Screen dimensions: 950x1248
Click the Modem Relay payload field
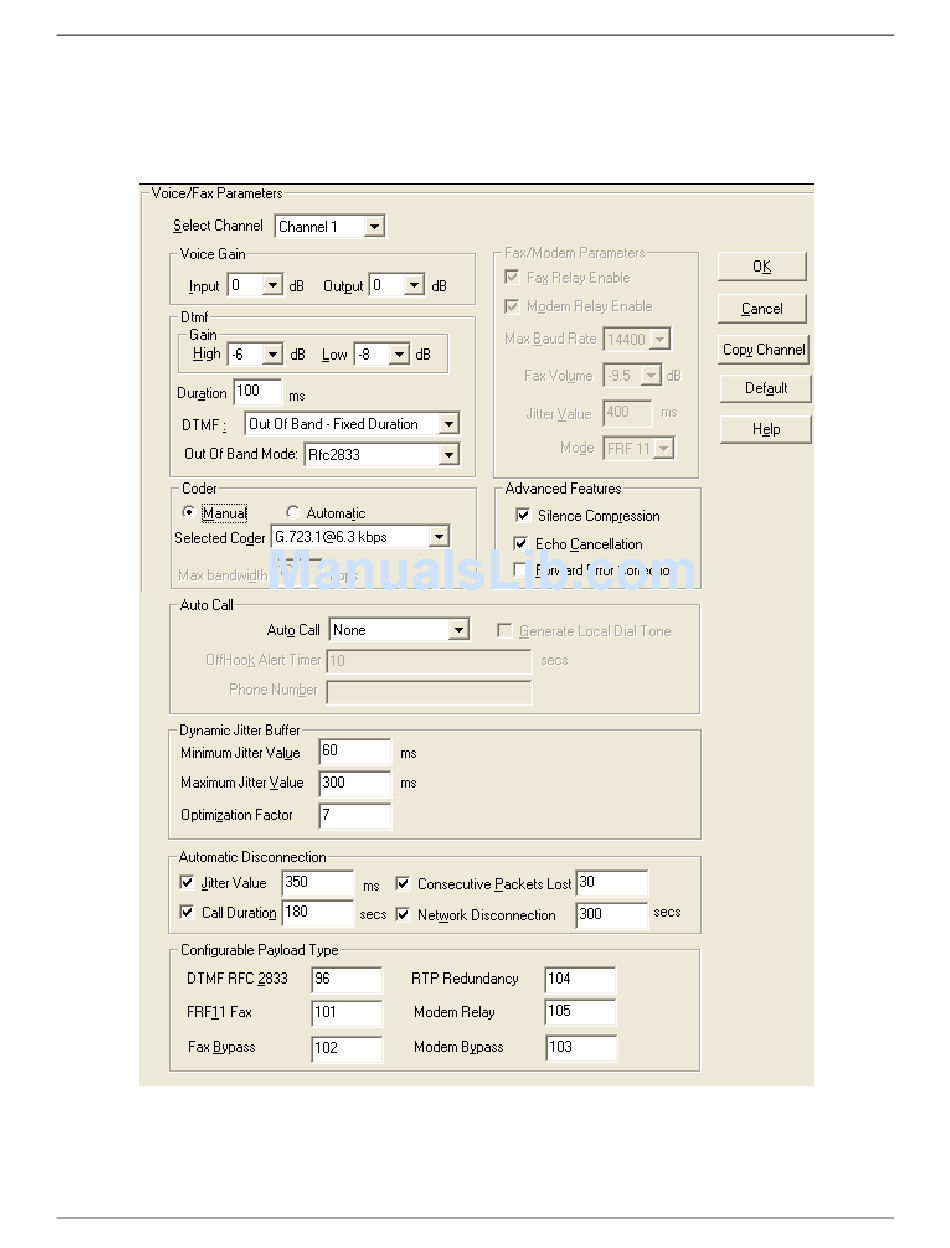pos(581,1012)
